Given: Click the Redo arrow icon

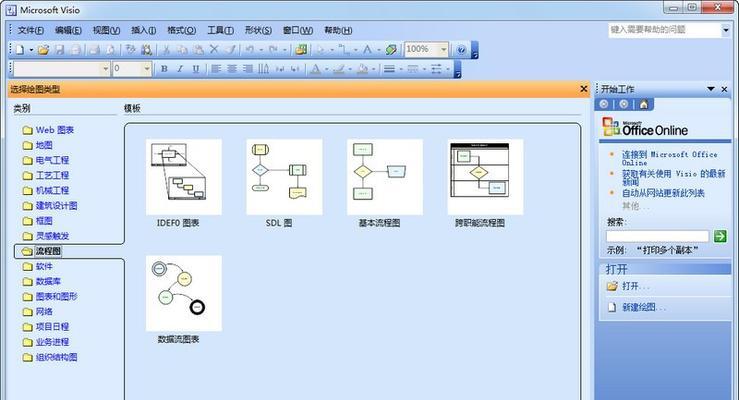Looking at the screenshot, I should (273, 49).
